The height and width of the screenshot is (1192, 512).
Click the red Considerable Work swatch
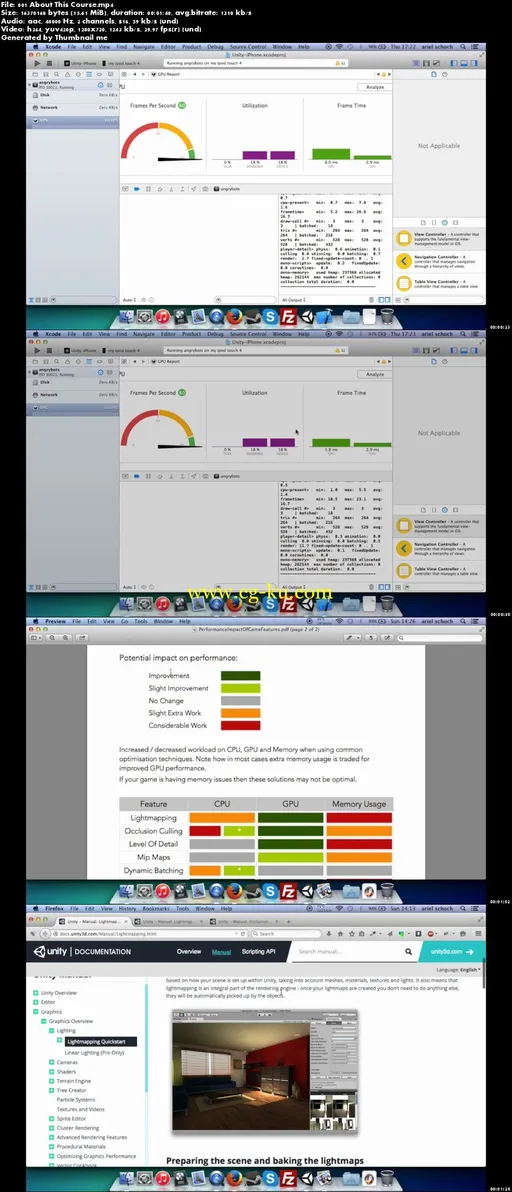240,725
